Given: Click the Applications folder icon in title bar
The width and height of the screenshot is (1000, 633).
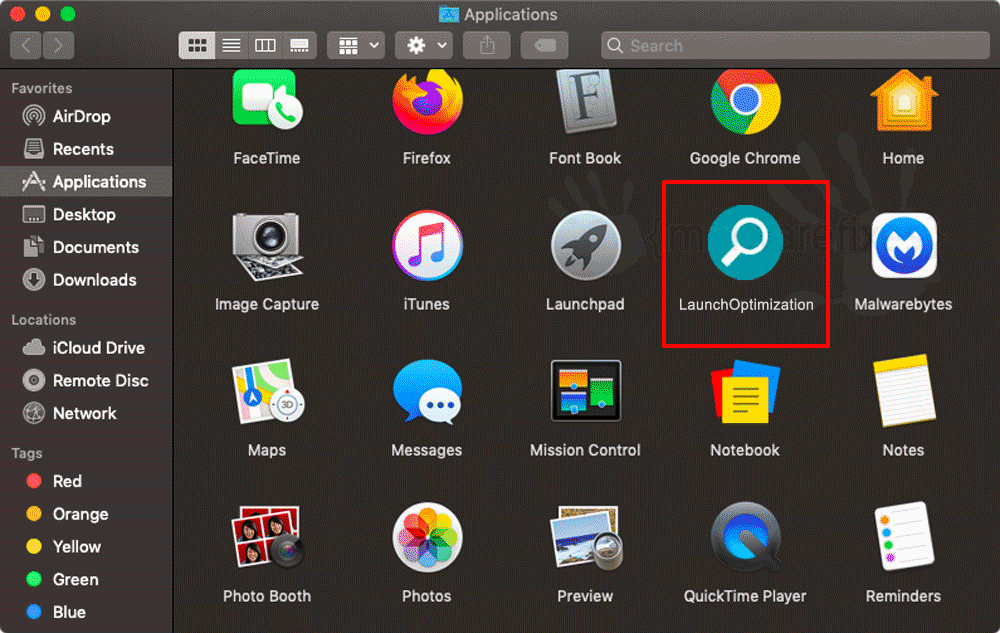Looking at the screenshot, I should pyautogui.click(x=449, y=15).
